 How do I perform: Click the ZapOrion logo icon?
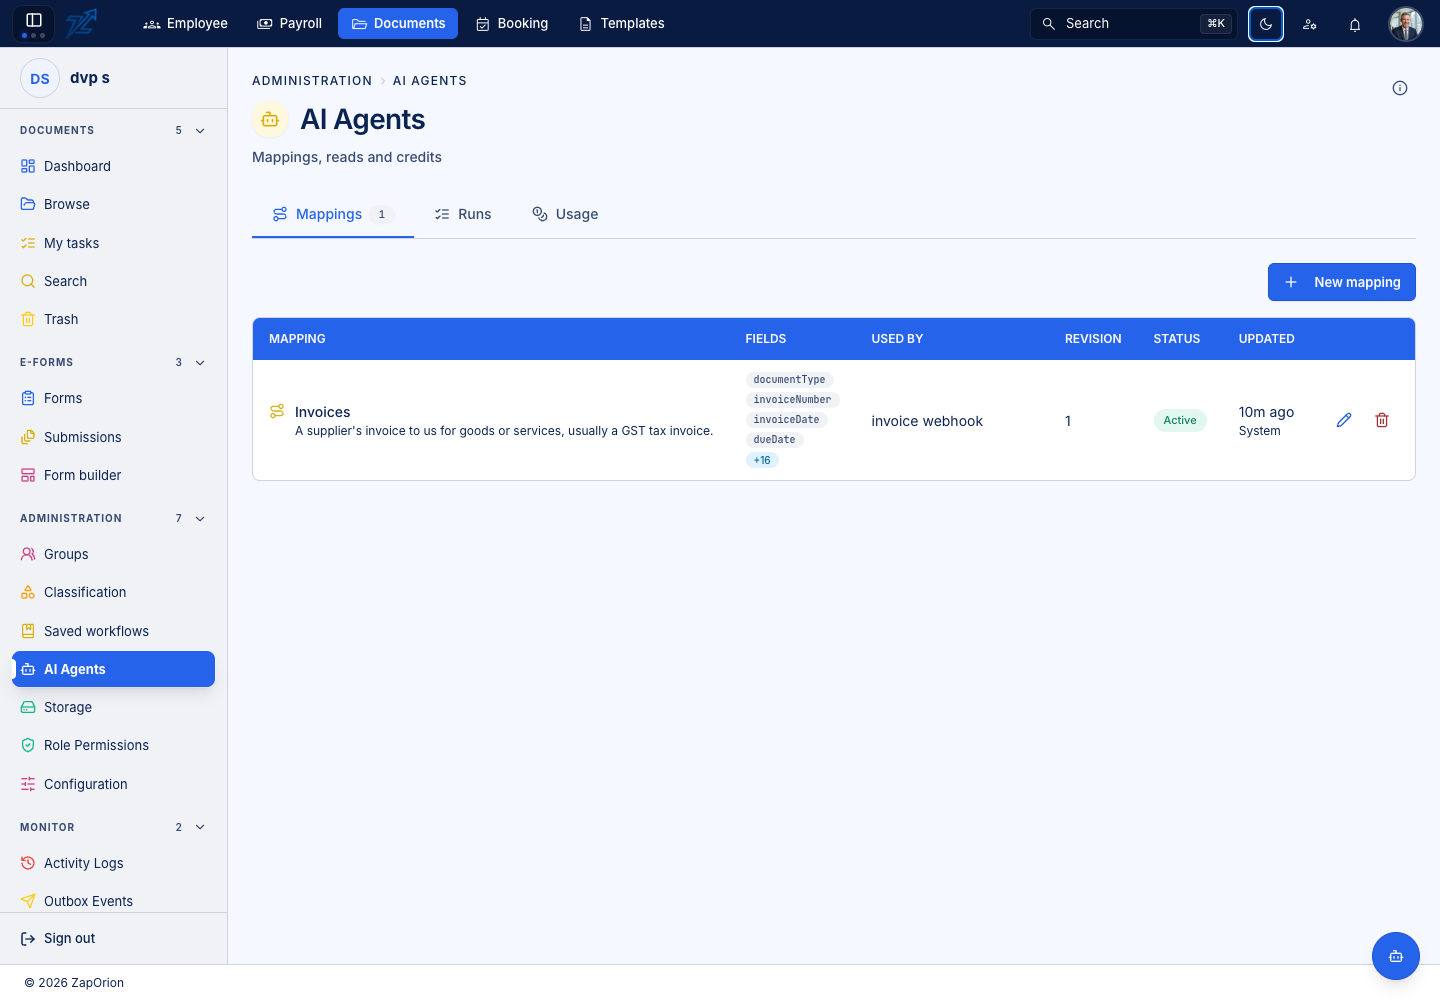tap(81, 23)
